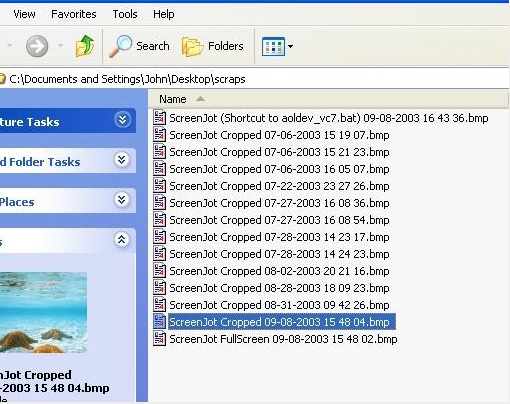Click the Views grid icon
This screenshot has height=404, width=510.
273,46
